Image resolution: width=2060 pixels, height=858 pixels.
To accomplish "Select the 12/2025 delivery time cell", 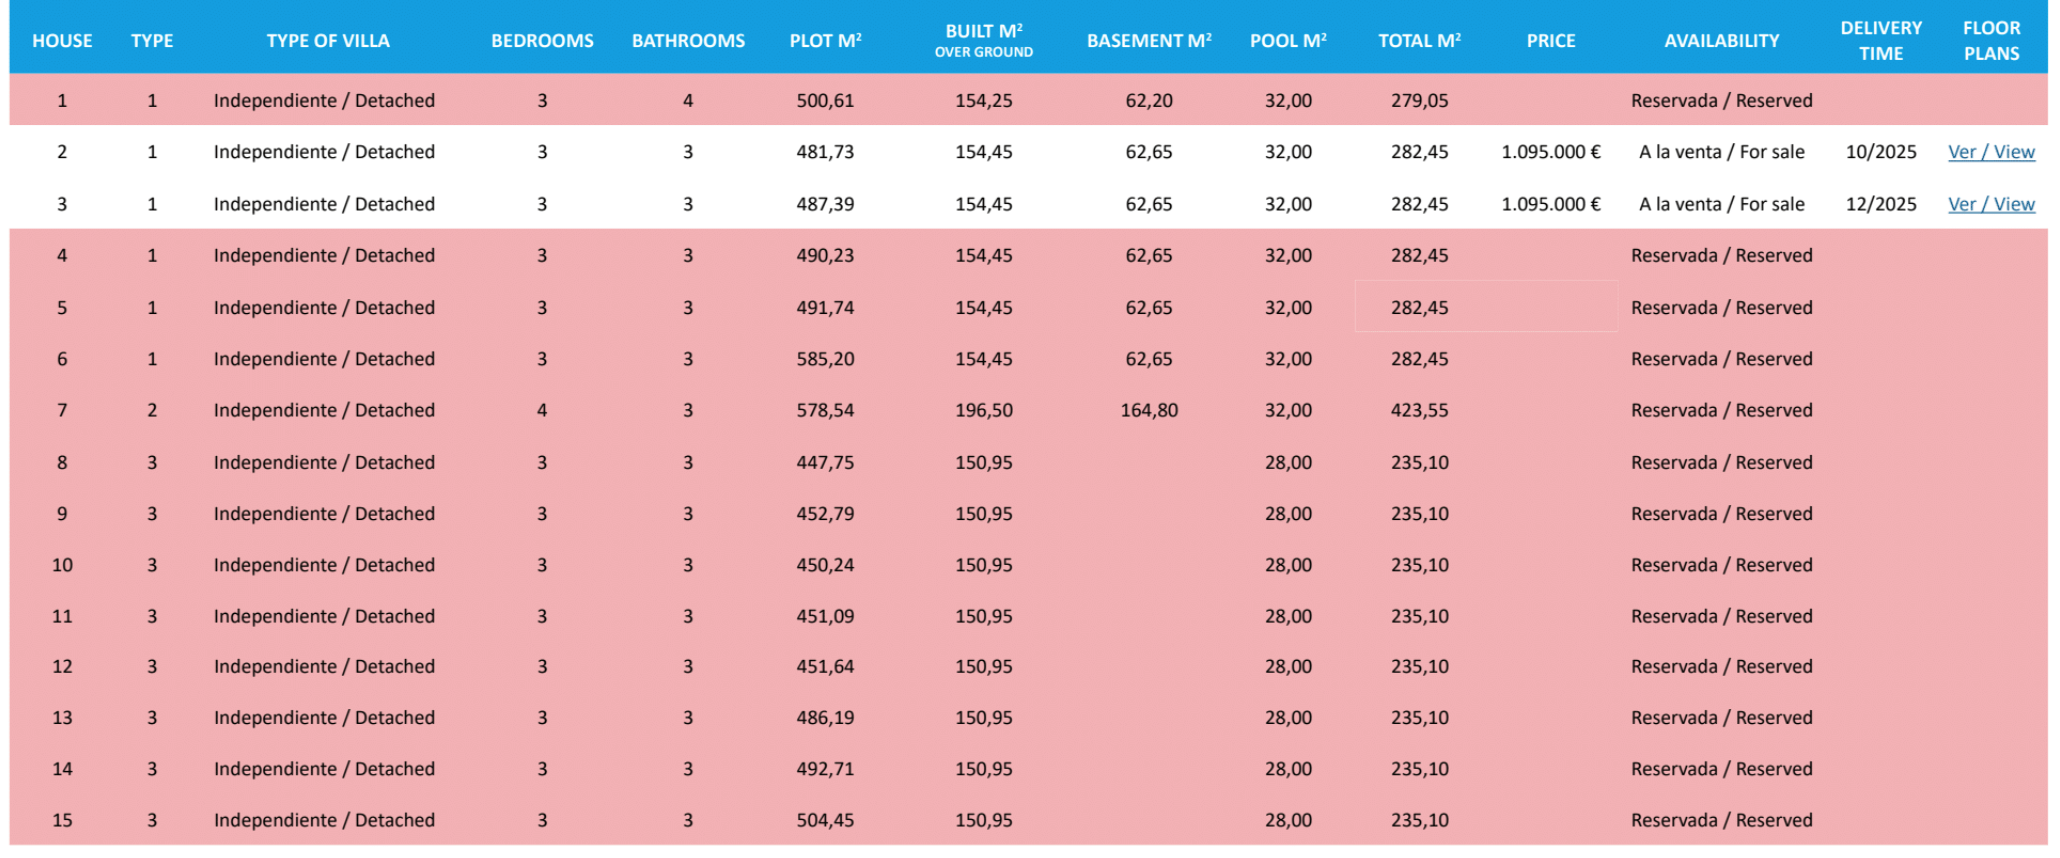I will pos(1880,204).
